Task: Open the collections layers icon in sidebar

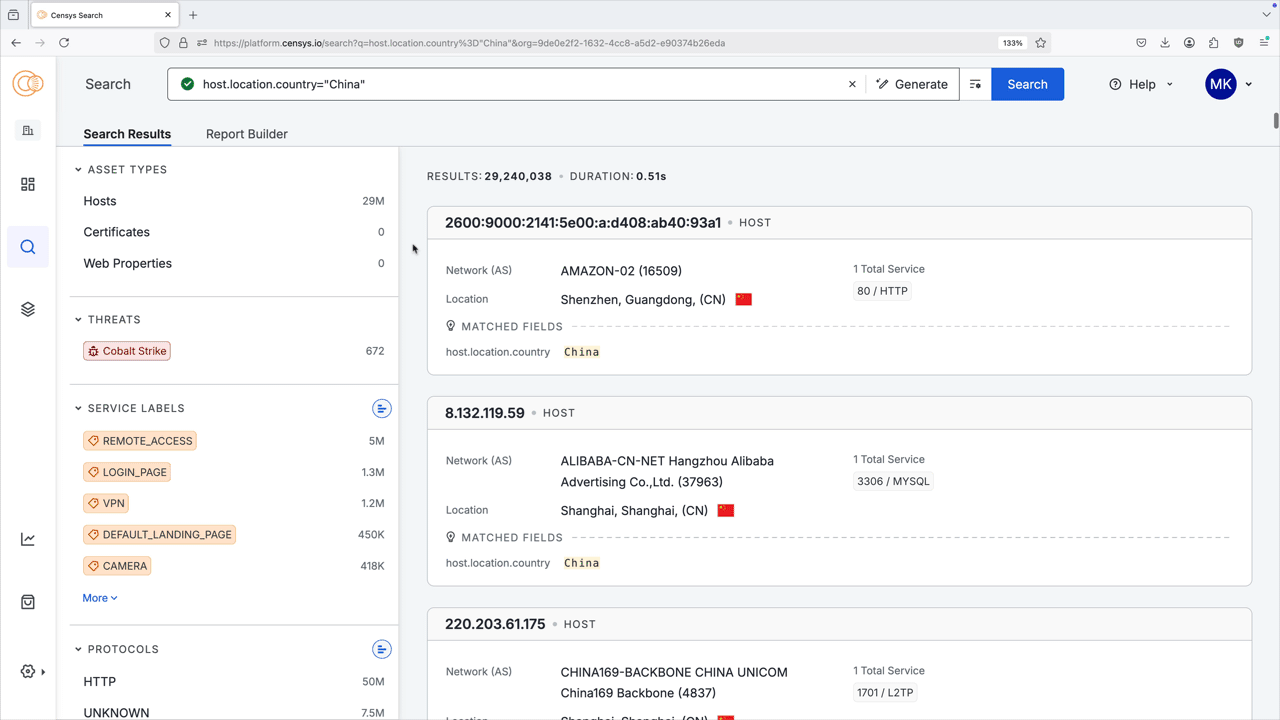Action: (x=28, y=309)
